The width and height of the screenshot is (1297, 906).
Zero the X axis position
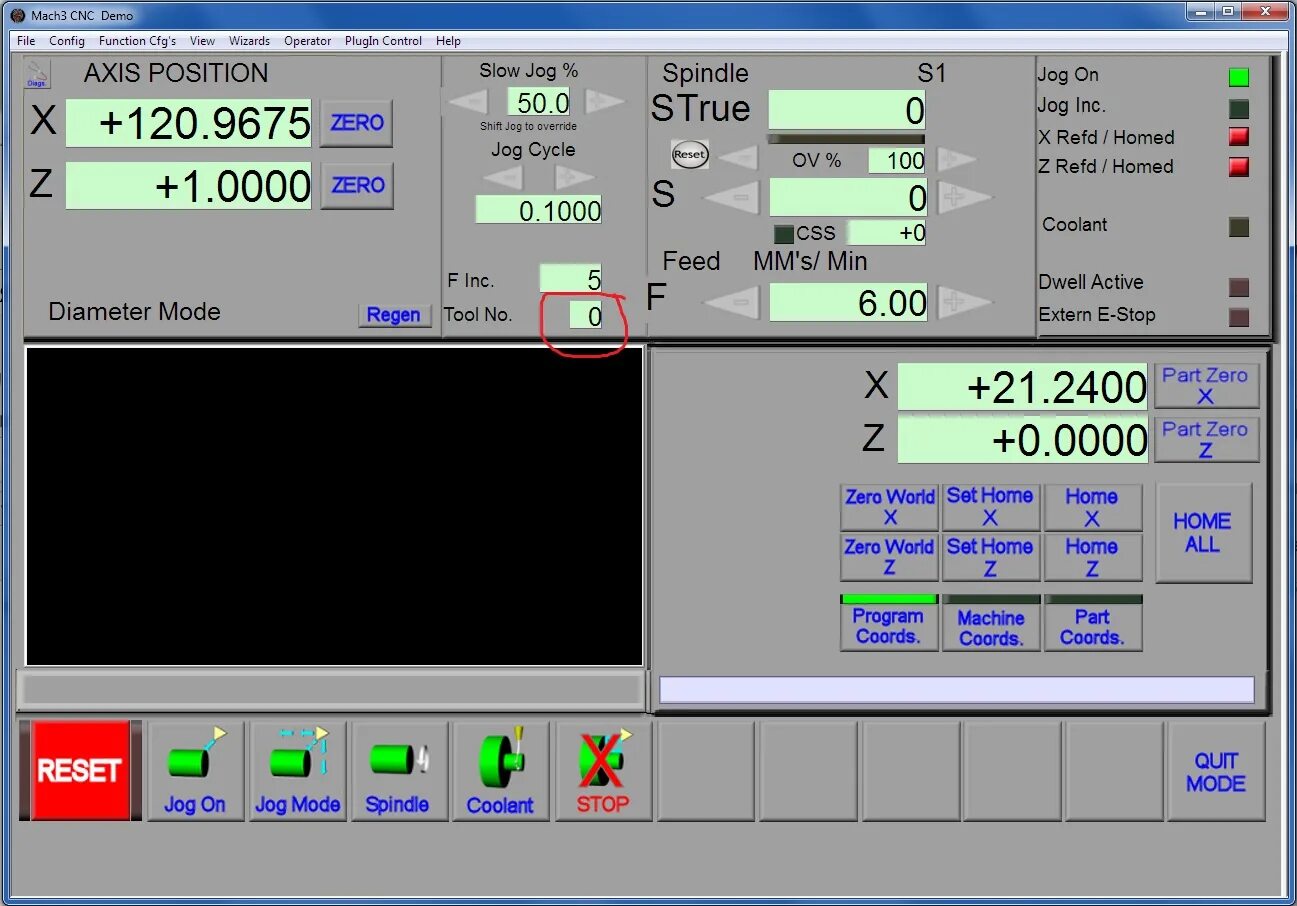(x=357, y=123)
